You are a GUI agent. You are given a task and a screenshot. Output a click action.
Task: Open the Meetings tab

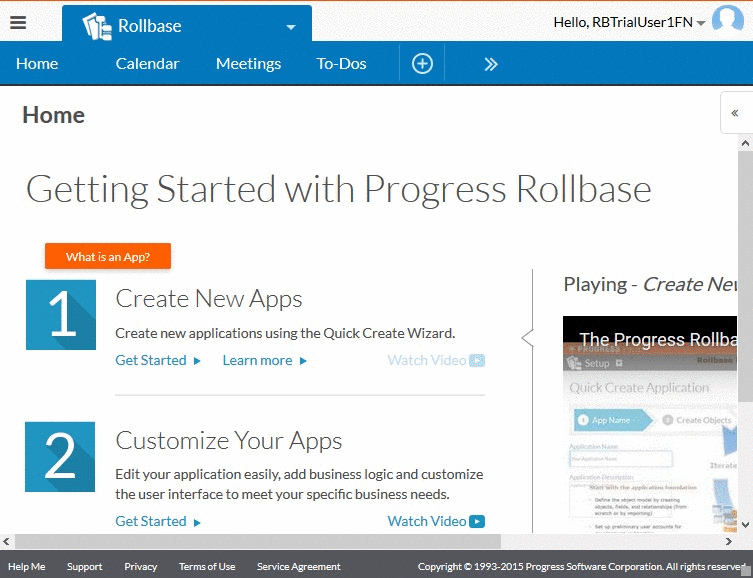248,64
